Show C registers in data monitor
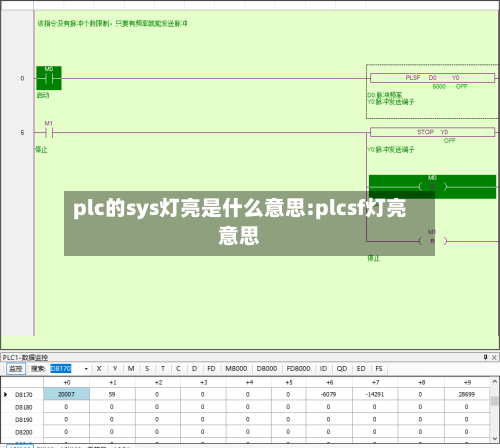Image resolution: width=500 pixels, height=448 pixels. pyautogui.click(x=178, y=369)
